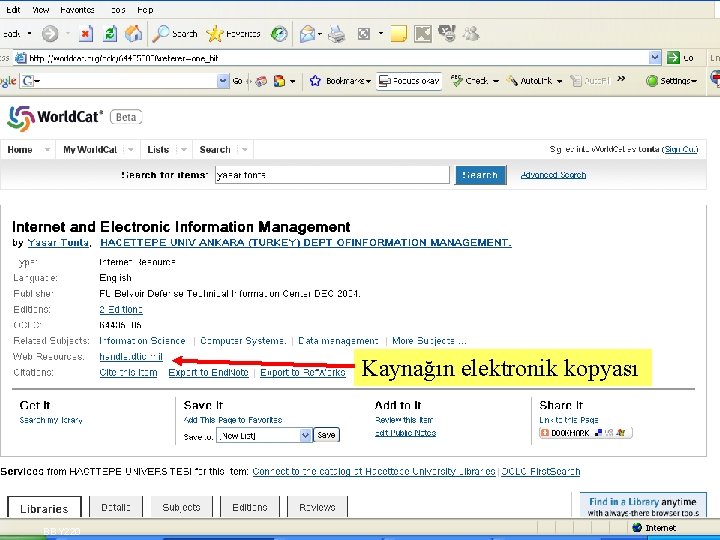Screen dimensions: 720x540
Task: Expand Search menu arrow in WorldCat nav
Action: tap(244, 150)
